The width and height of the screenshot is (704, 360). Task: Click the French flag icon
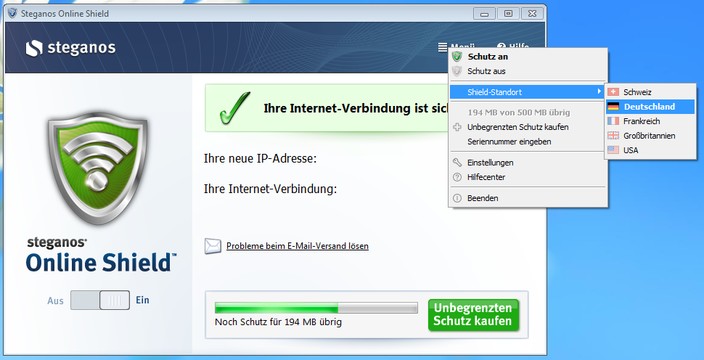click(613, 121)
